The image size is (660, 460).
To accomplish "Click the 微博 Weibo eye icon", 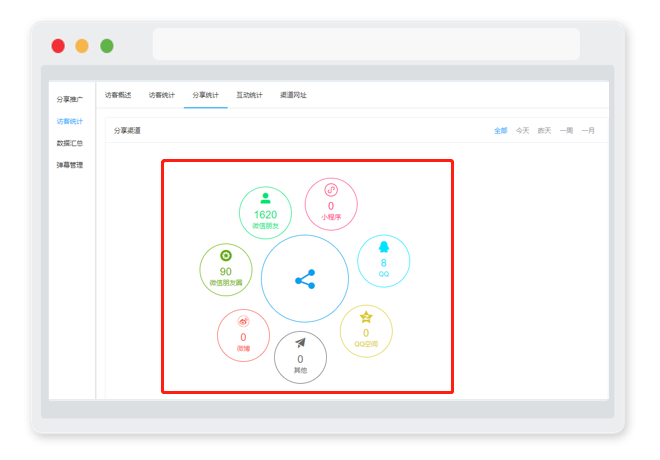I will 243,322.
